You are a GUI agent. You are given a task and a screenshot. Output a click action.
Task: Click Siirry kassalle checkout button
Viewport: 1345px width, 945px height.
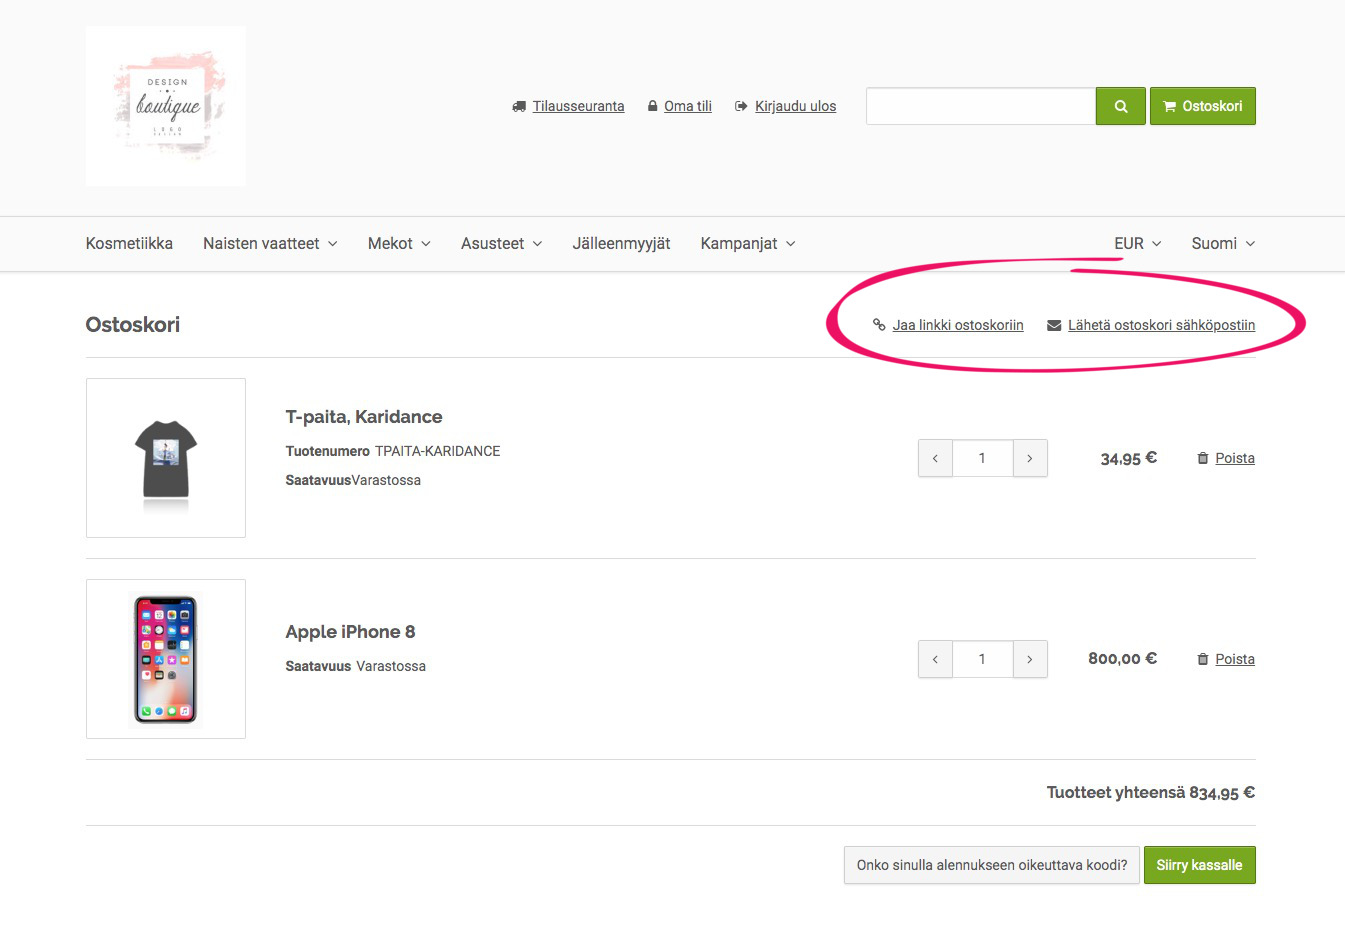(x=1199, y=865)
